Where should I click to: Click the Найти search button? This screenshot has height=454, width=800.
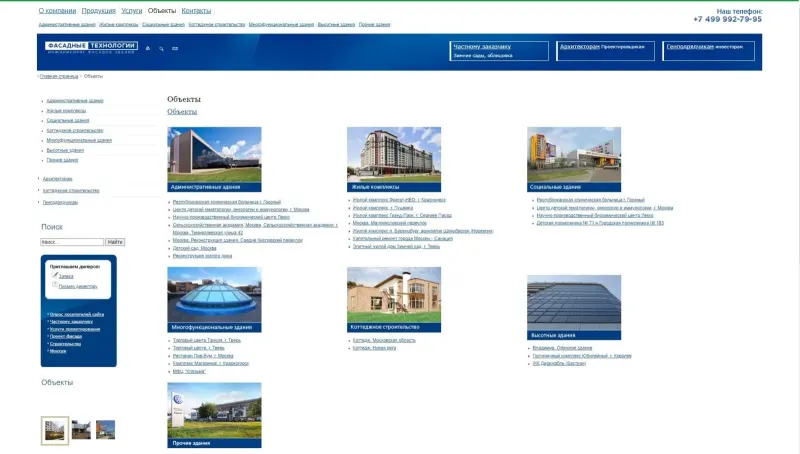(x=115, y=242)
